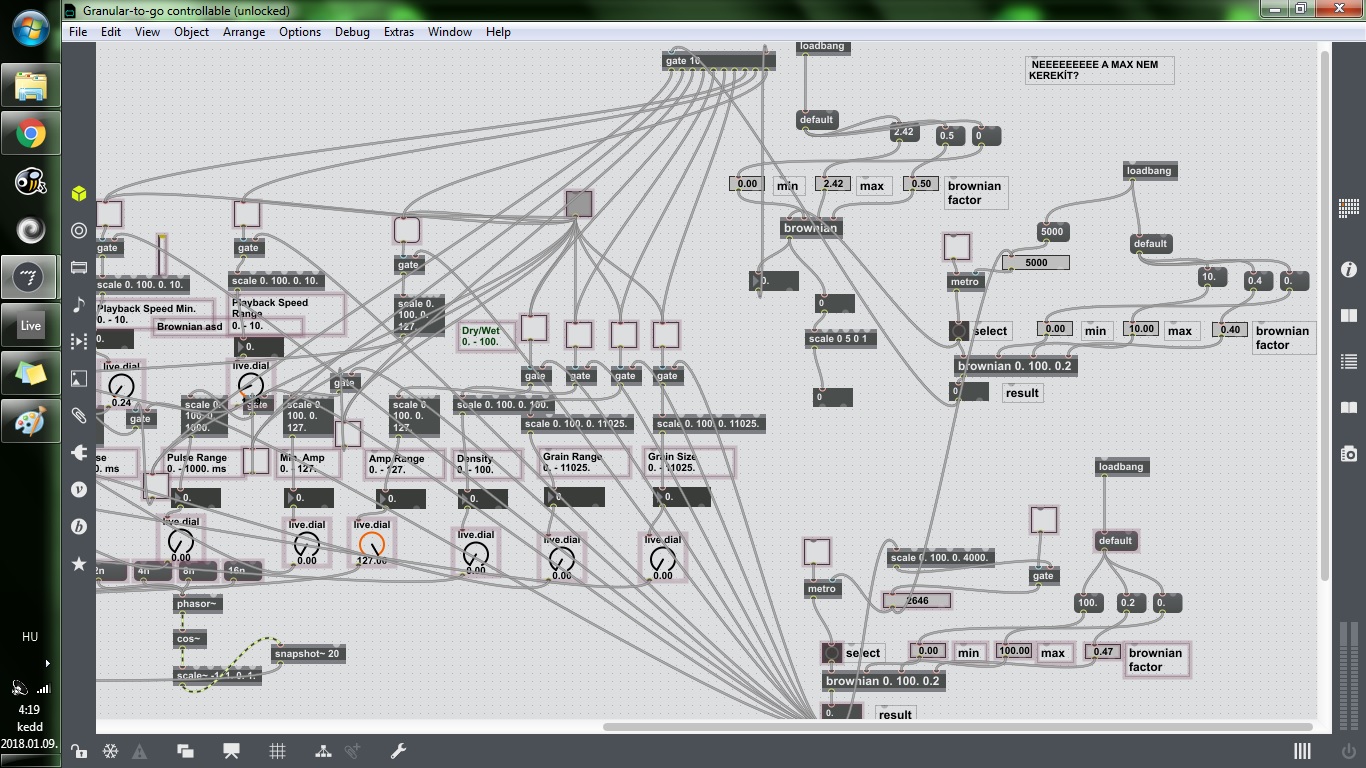
Task: Open Paint from the taskbar
Action: coord(30,422)
